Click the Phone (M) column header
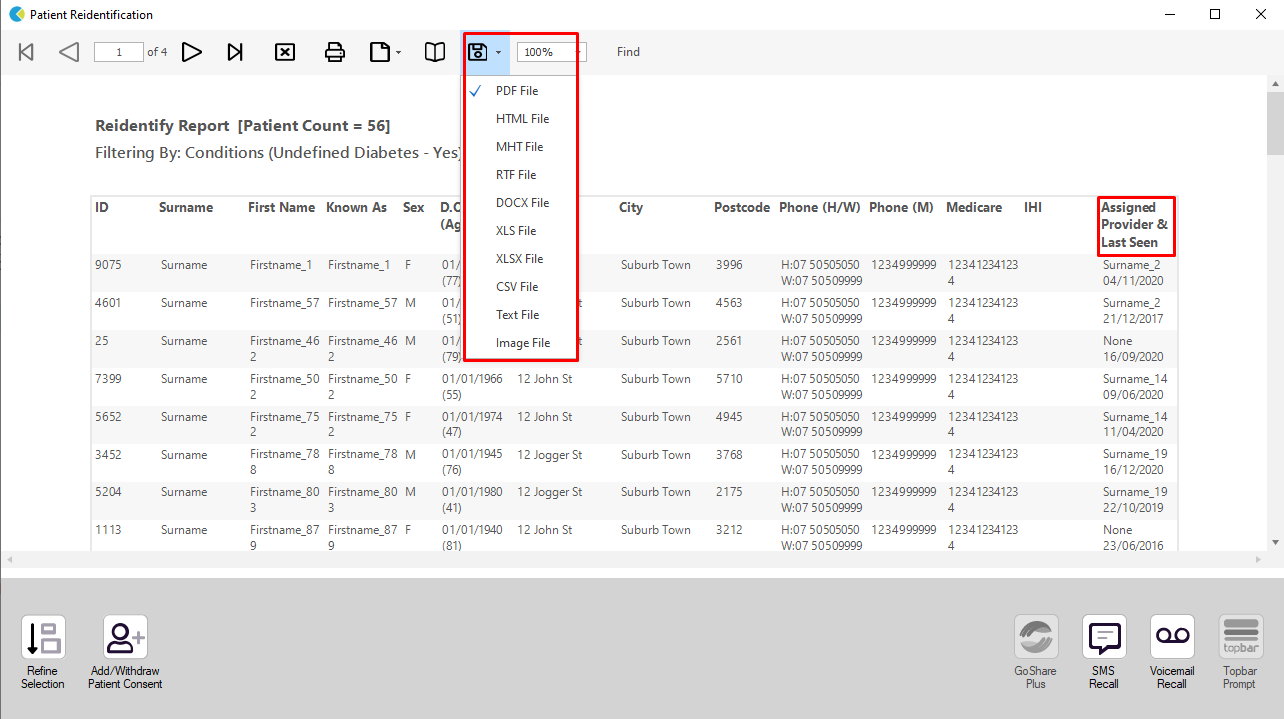Viewport: 1284px width, 719px height. 901,208
